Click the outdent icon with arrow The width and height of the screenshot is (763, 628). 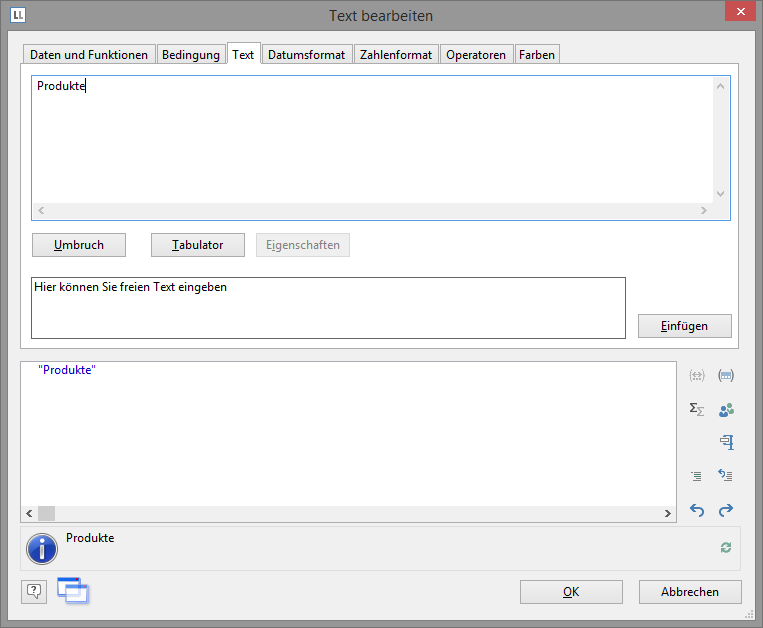pyautogui.click(x=726, y=476)
